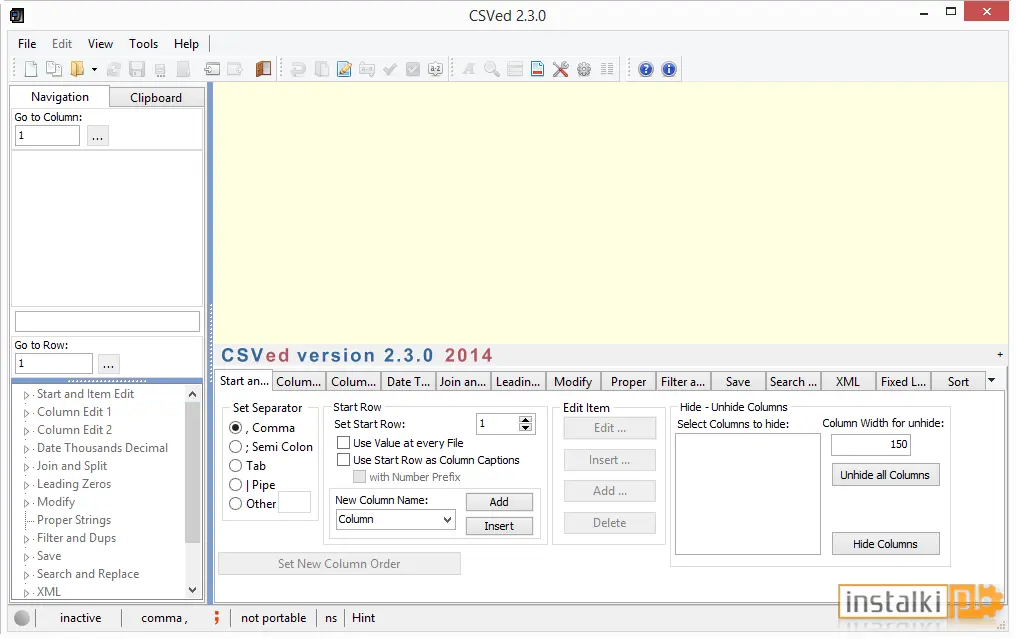This screenshot has width=1016, height=639.
Task: Click the Go to Column input field
Action: [x=47, y=135]
